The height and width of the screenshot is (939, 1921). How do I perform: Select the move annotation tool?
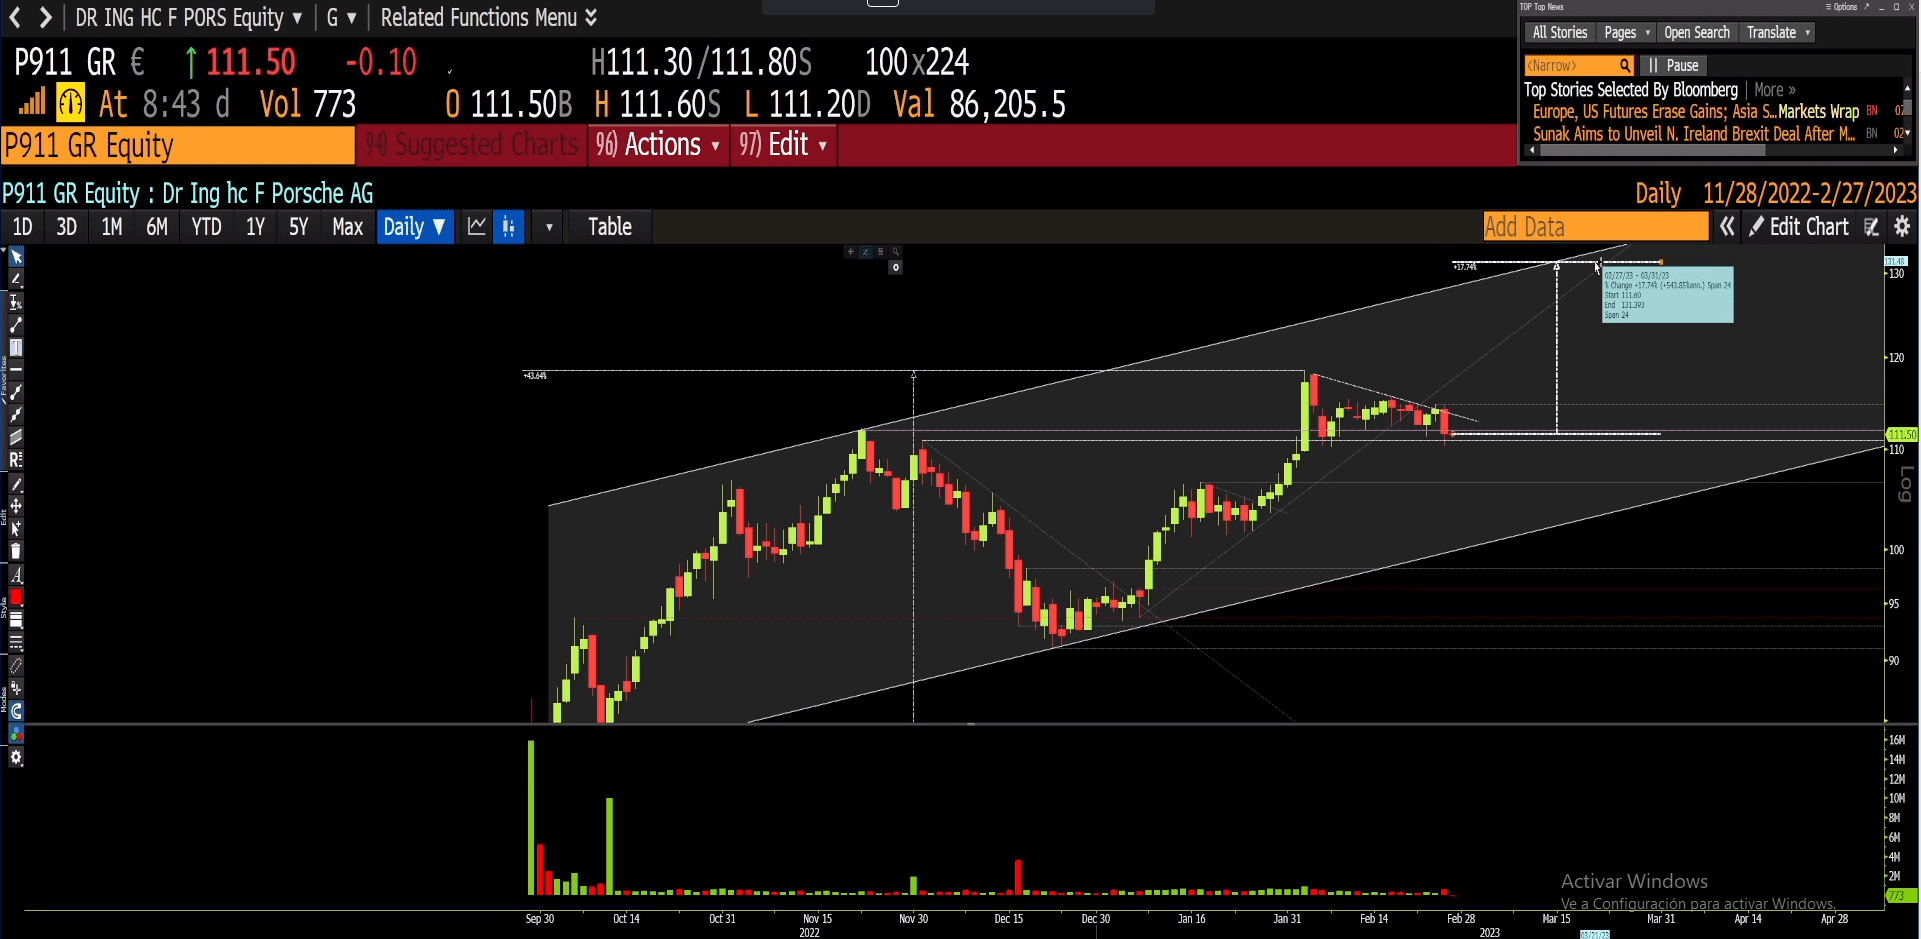pyautogui.click(x=16, y=506)
